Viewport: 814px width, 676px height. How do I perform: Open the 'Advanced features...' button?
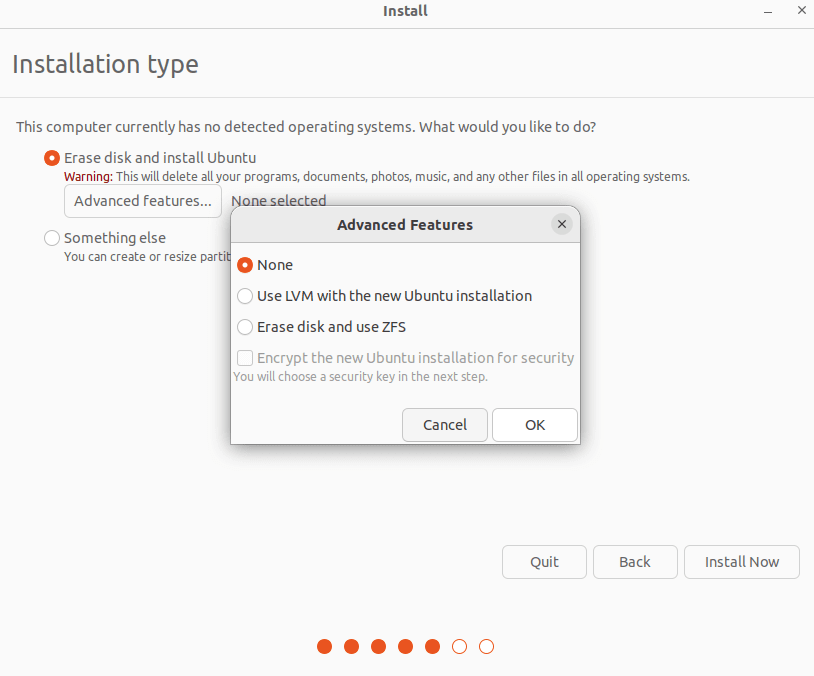(143, 201)
